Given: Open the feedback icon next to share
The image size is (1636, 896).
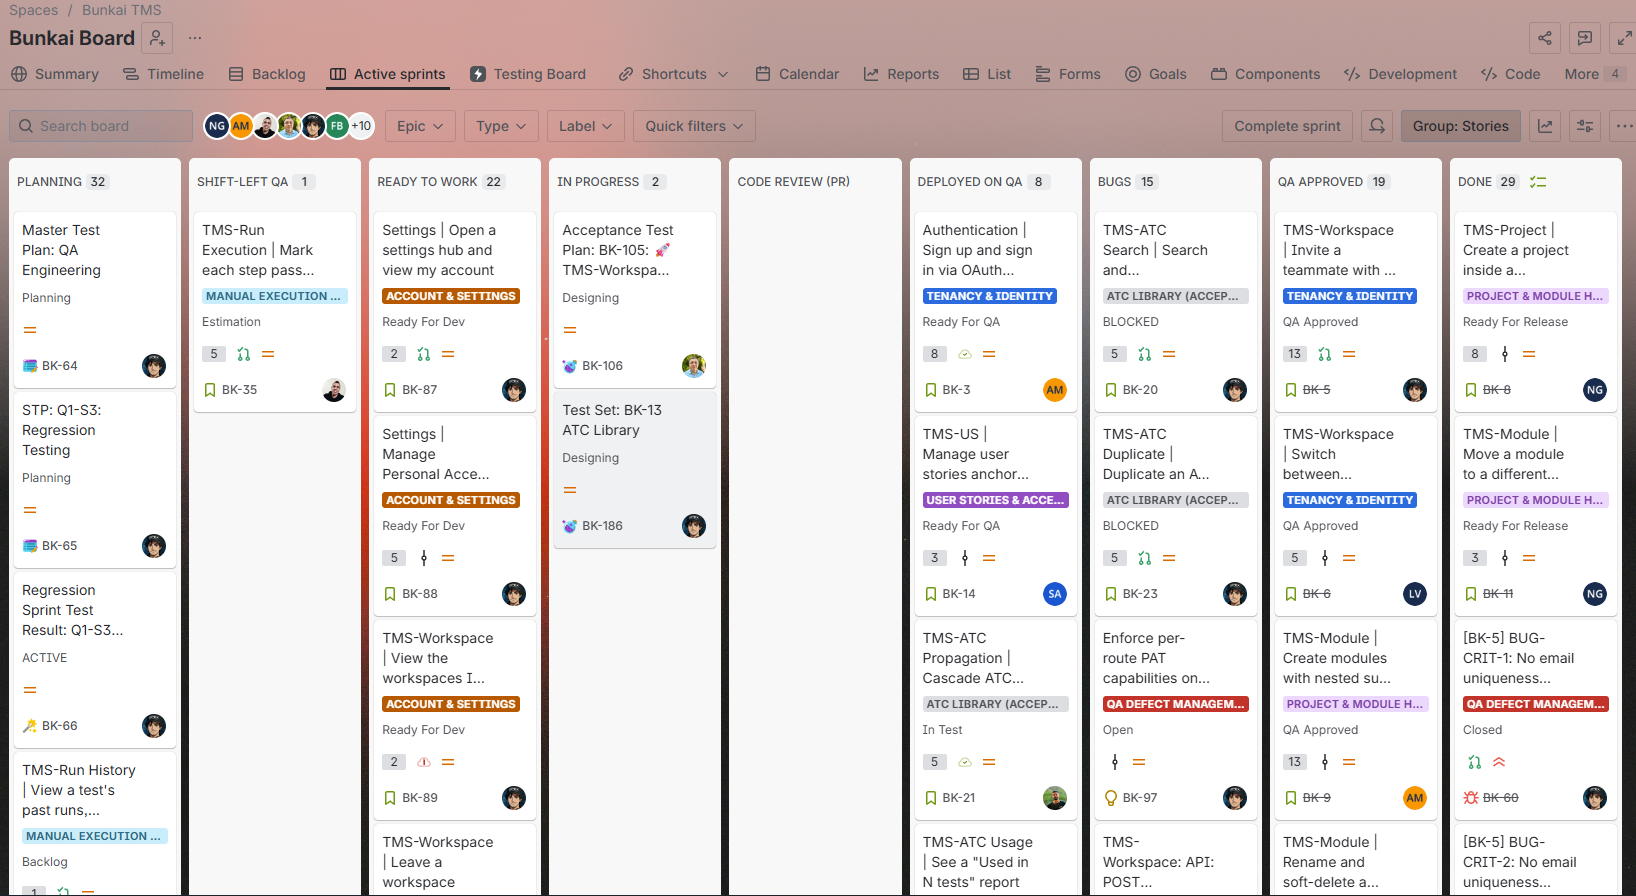Looking at the screenshot, I should point(1585,38).
